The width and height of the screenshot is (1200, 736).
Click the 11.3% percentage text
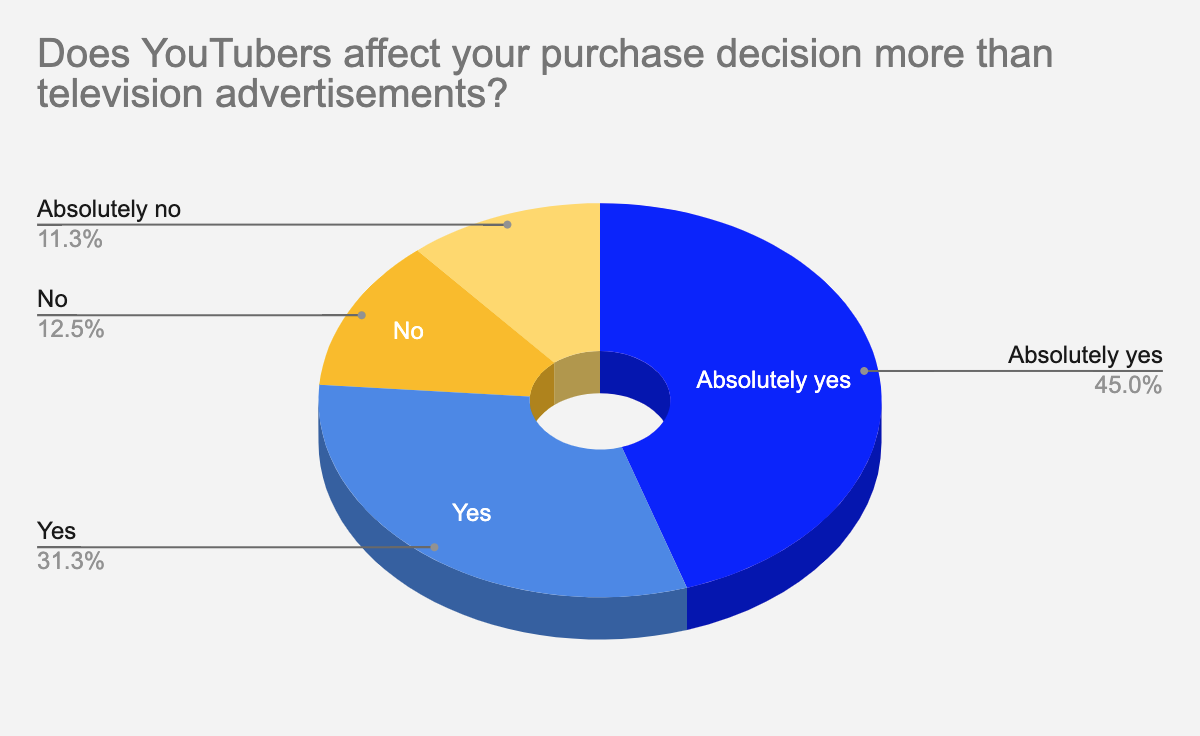click(x=70, y=239)
